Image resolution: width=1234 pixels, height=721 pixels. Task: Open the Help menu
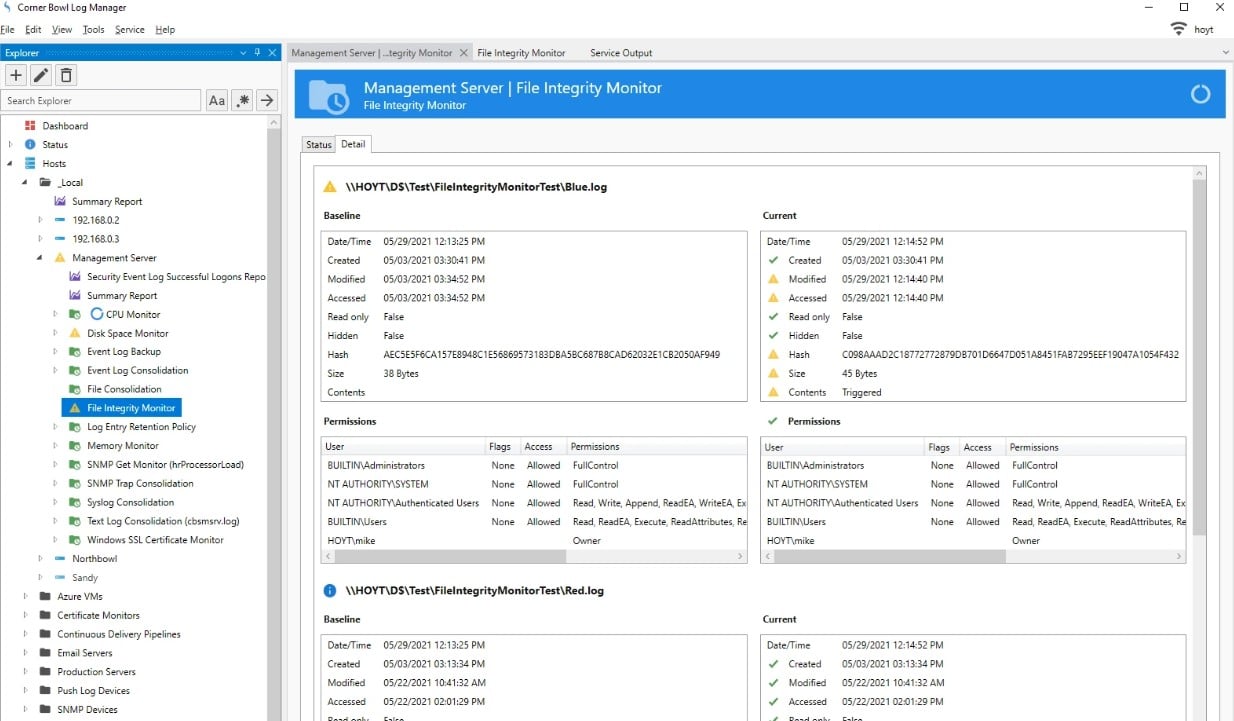tap(165, 29)
